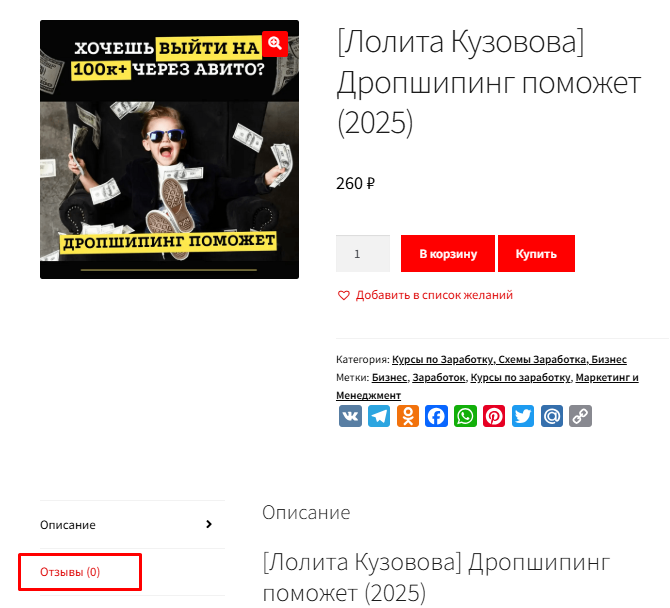670x608 pixels.
Task: Switch to Отзывы (0) tab
Action: point(70,572)
